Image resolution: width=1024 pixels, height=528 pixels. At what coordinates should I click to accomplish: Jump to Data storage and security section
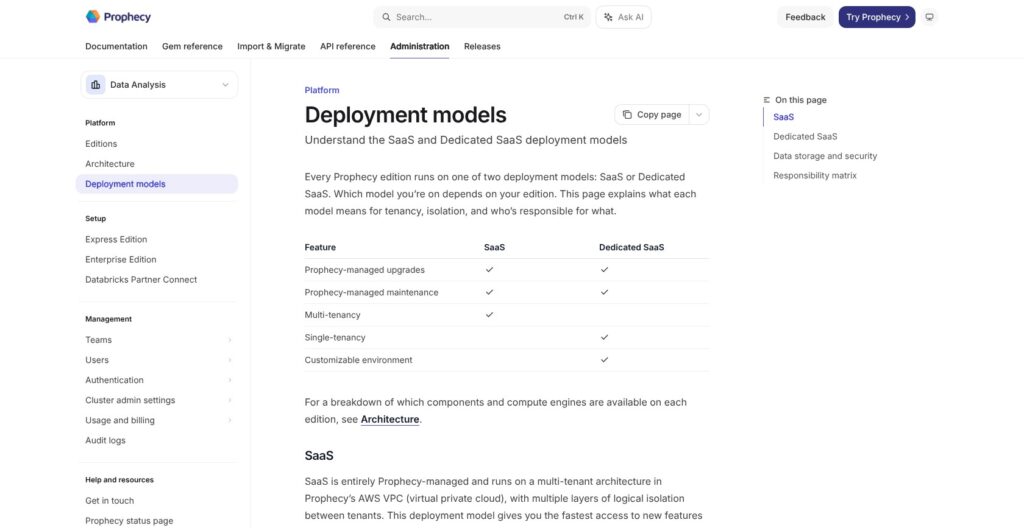825,156
